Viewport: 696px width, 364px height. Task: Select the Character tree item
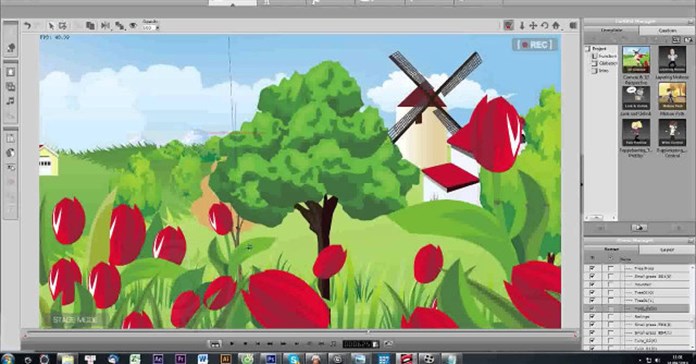click(607, 63)
